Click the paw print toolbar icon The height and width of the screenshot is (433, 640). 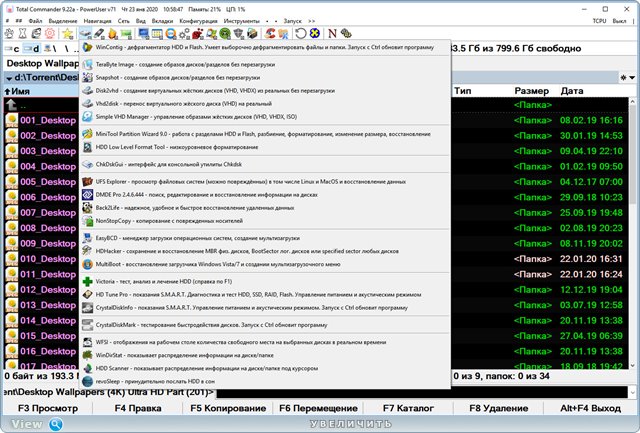point(9,33)
